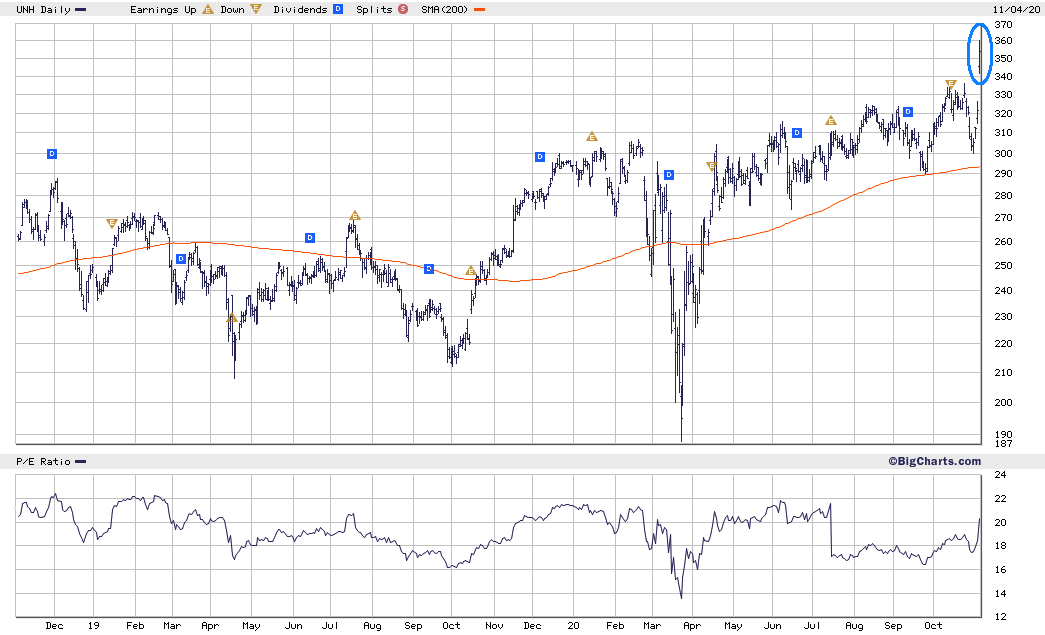Select the dividend marker from March 2019
Screen dimensions: 1045x635
click(181, 259)
